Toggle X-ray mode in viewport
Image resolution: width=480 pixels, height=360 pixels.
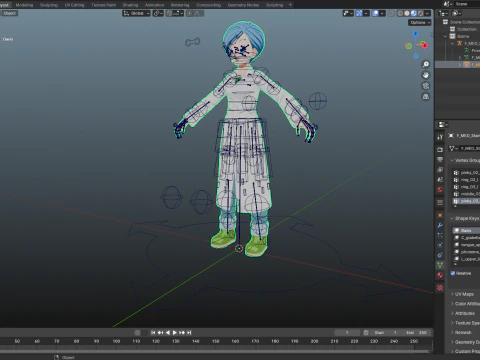[392, 13]
